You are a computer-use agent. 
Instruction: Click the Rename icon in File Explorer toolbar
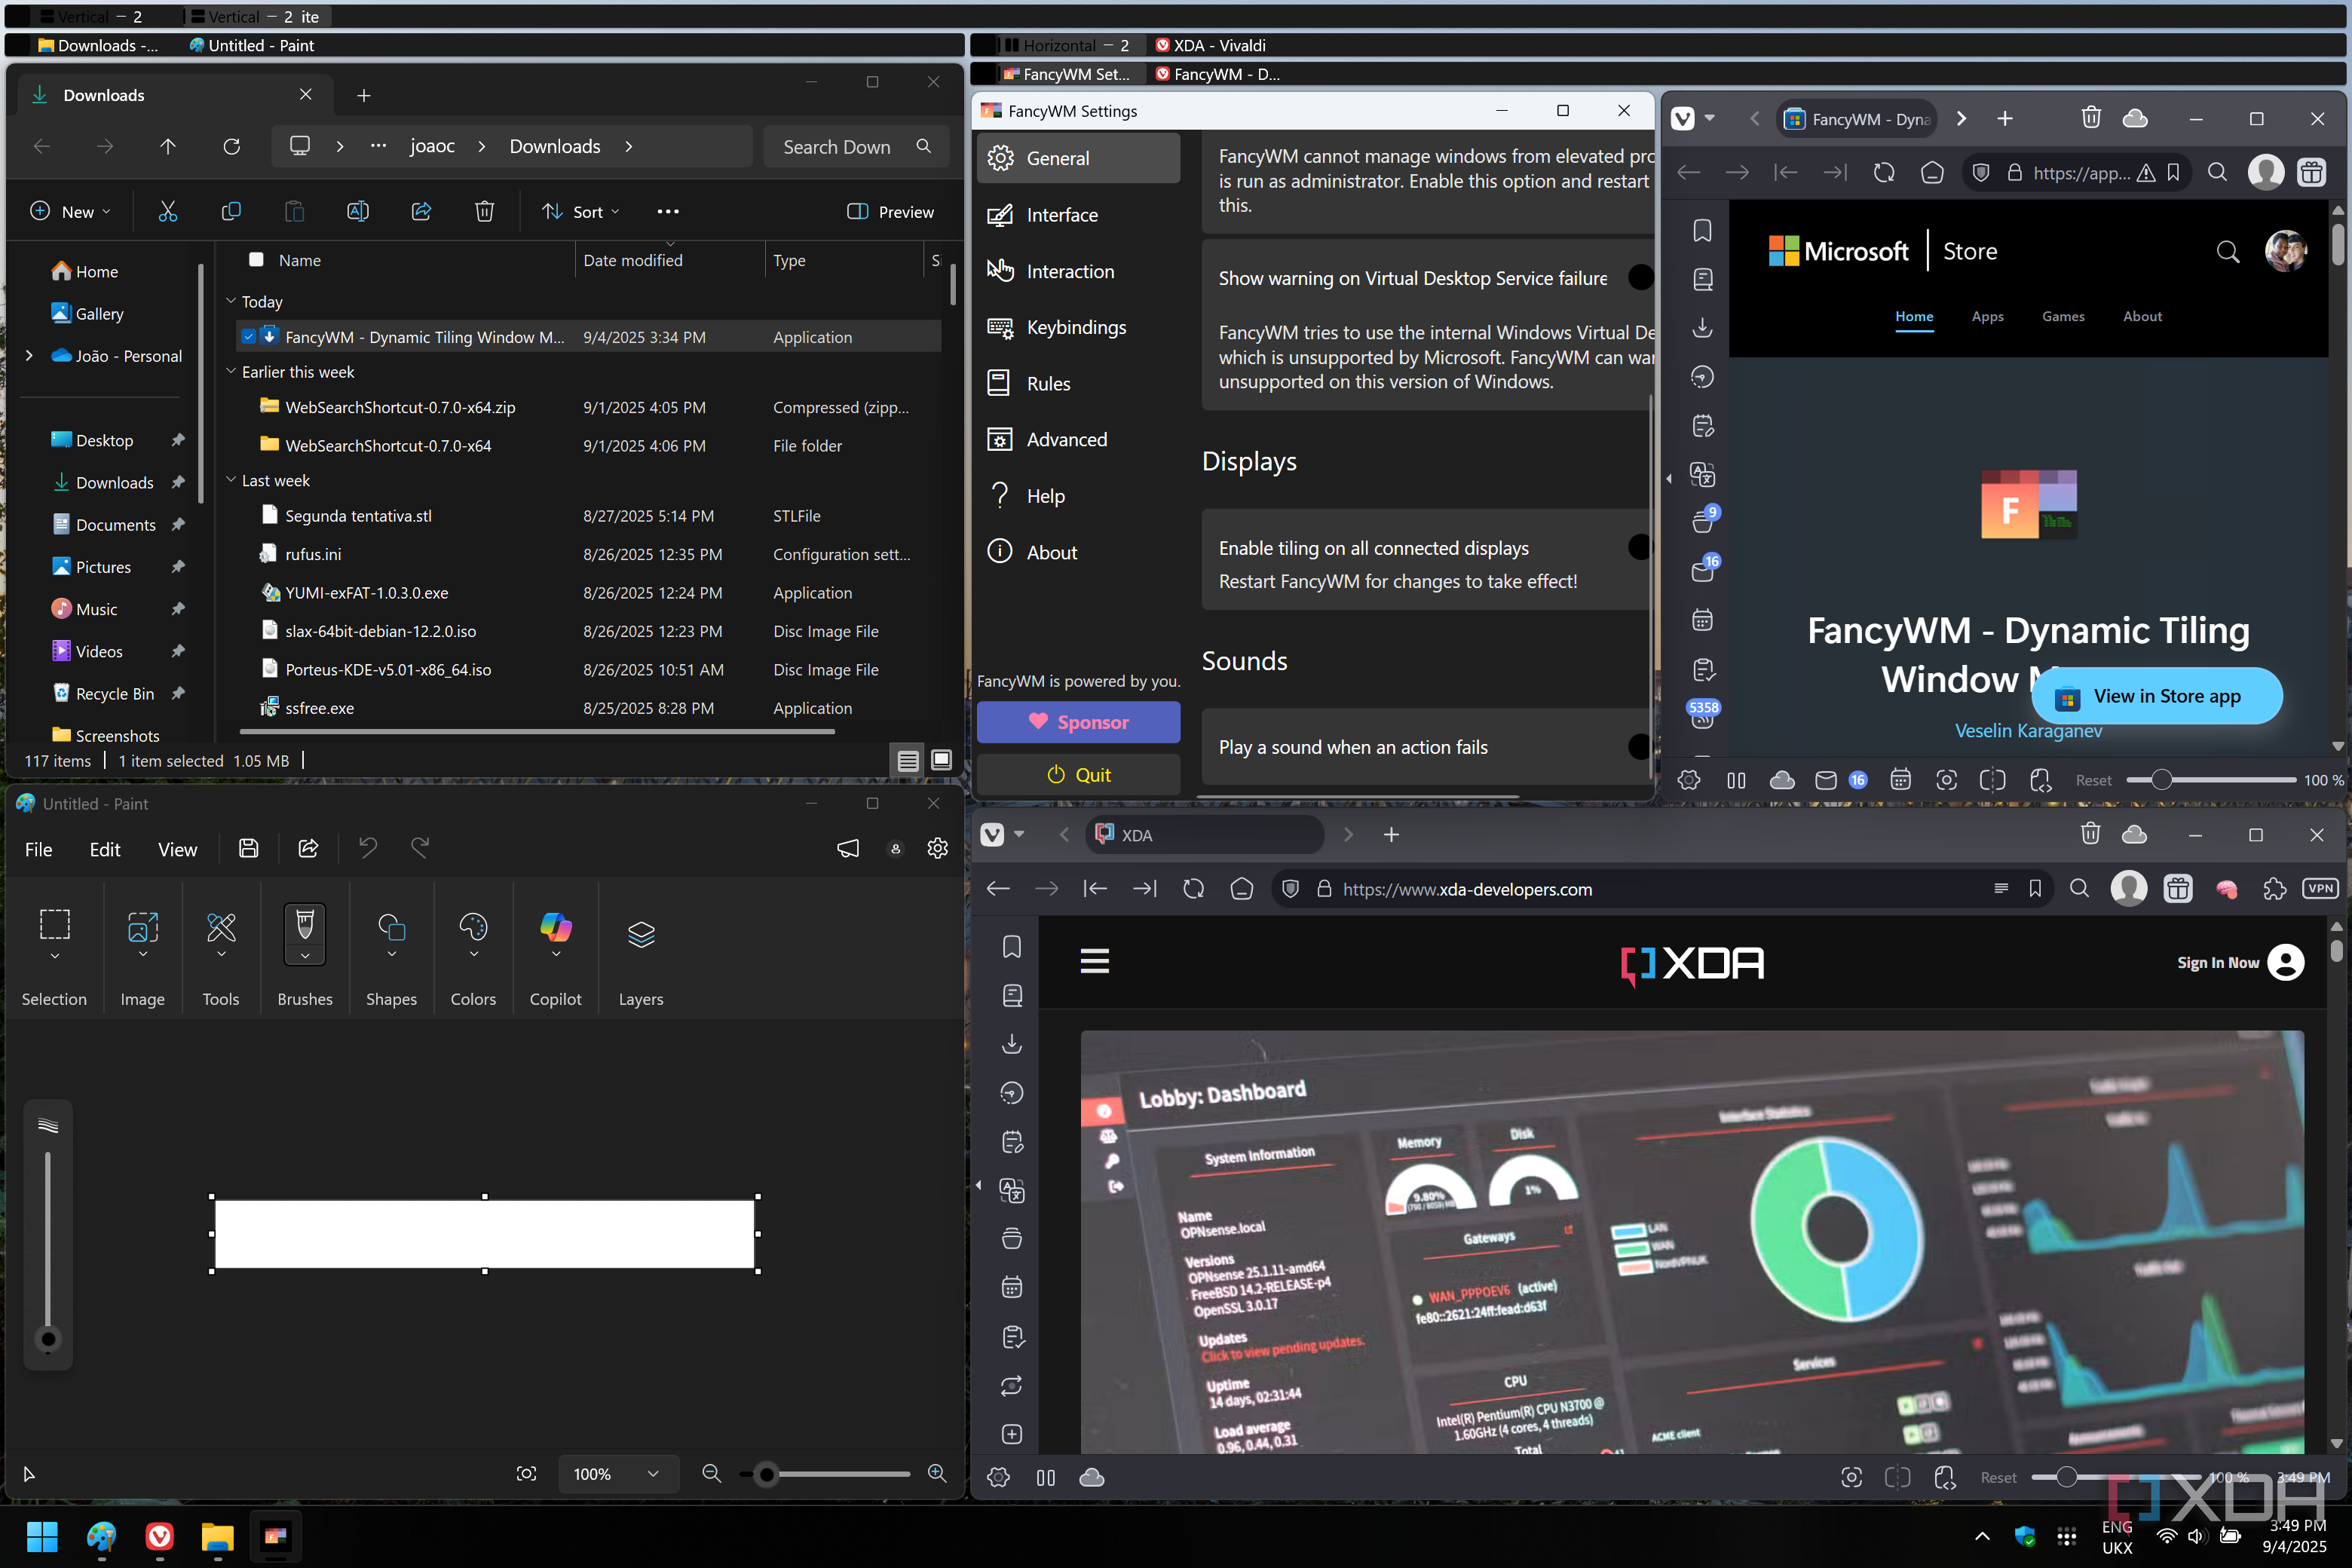click(357, 211)
